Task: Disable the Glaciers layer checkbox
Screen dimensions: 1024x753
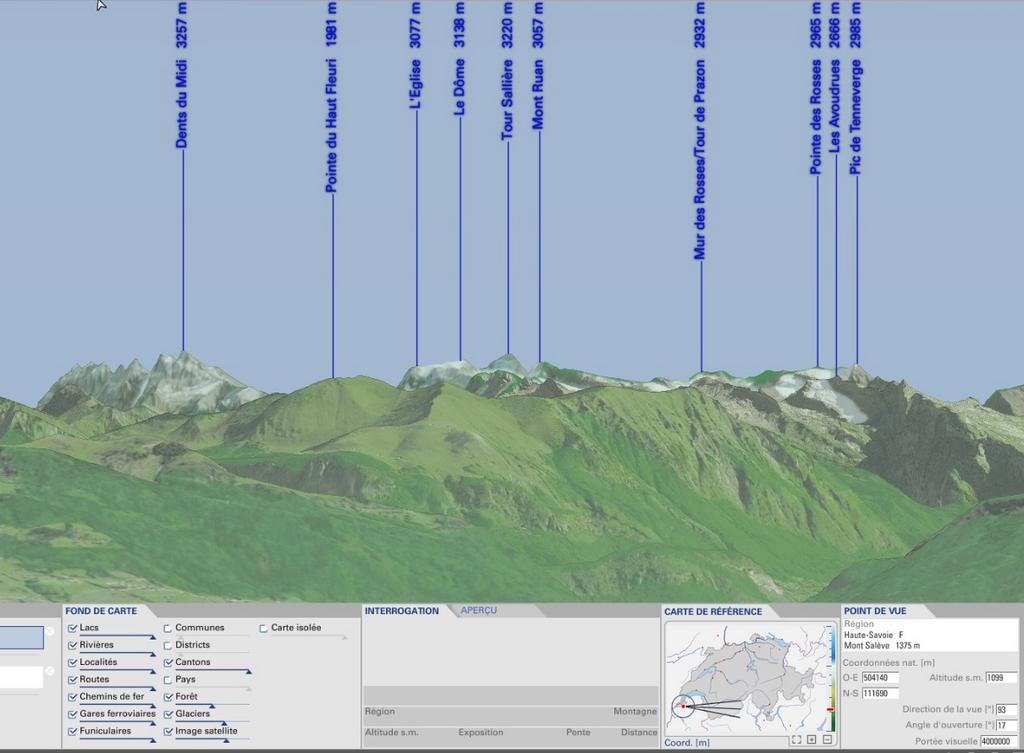Action: tap(167, 714)
